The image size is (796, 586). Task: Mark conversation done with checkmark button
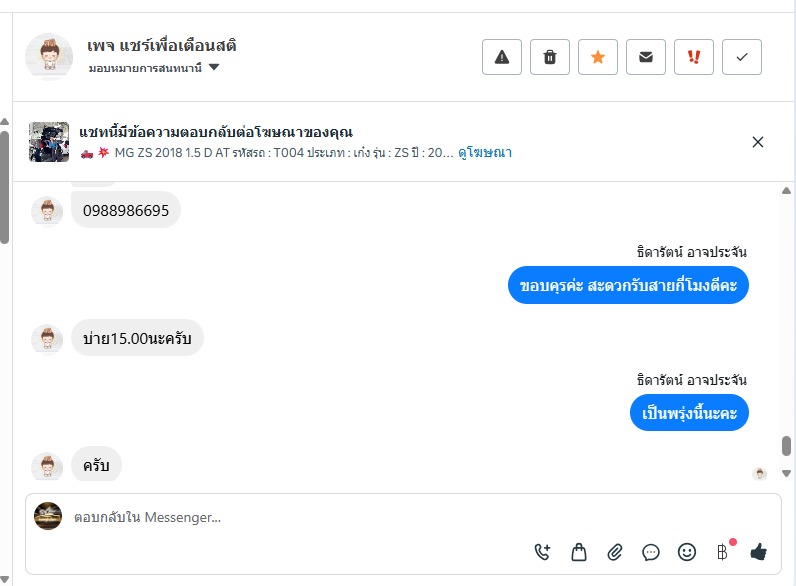[x=742, y=57]
